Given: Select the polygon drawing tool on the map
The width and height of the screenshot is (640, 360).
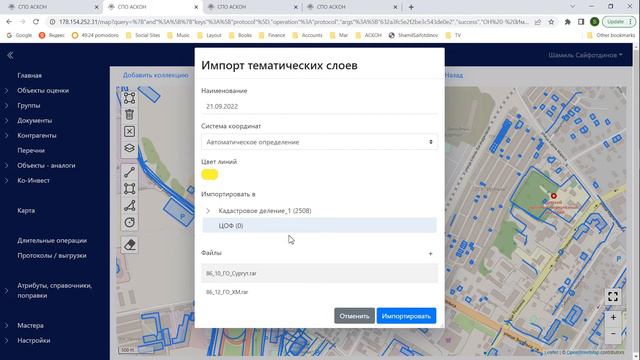Looking at the screenshot, I should pyautogui.click(x=129, y=206).
